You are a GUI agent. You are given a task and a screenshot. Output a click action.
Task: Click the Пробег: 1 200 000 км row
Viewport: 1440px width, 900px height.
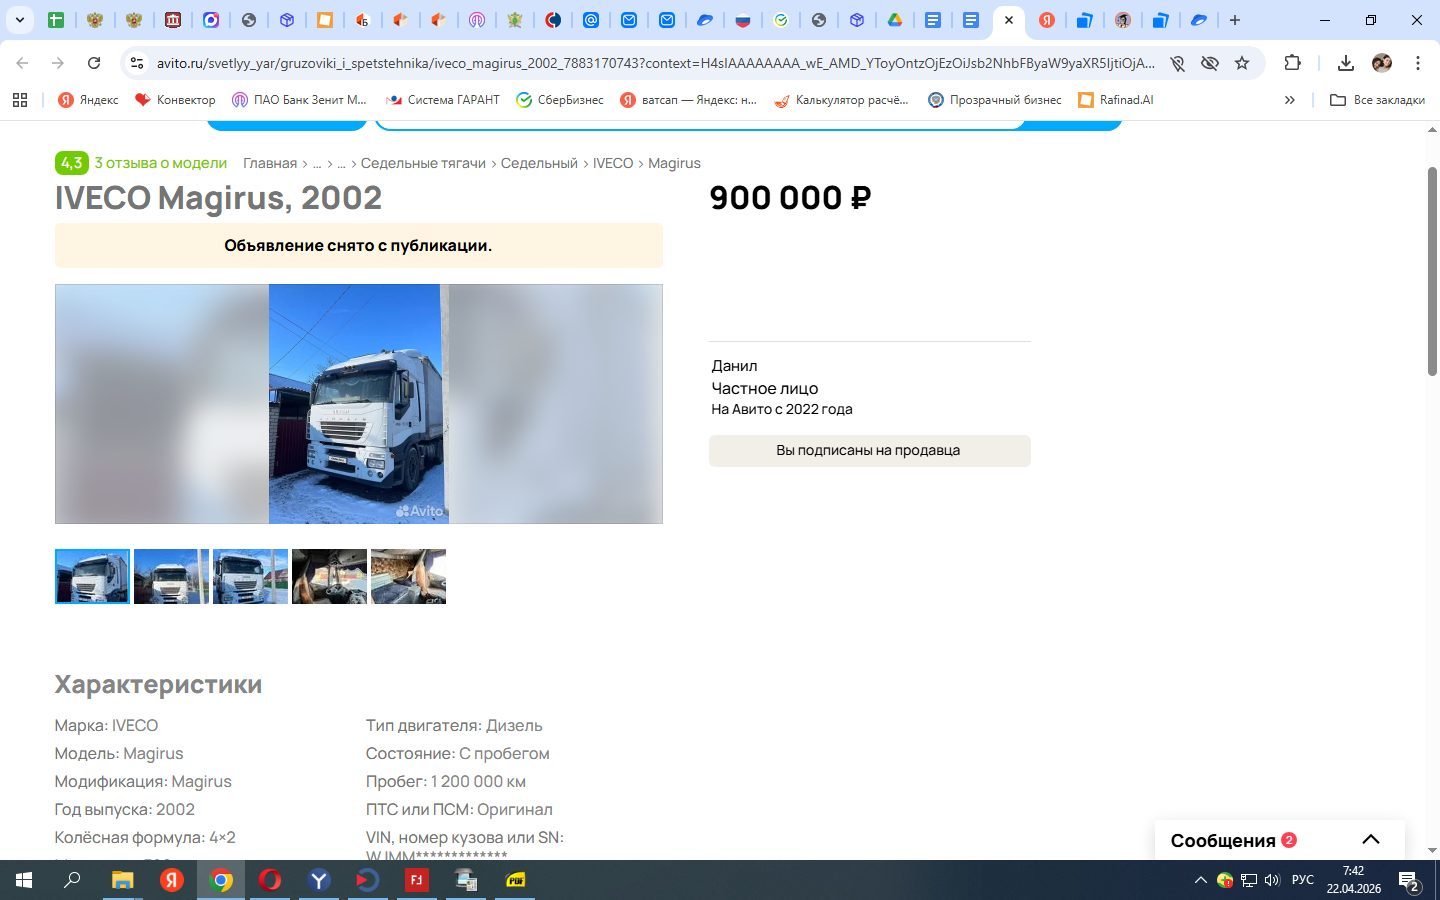pos(445,781)
